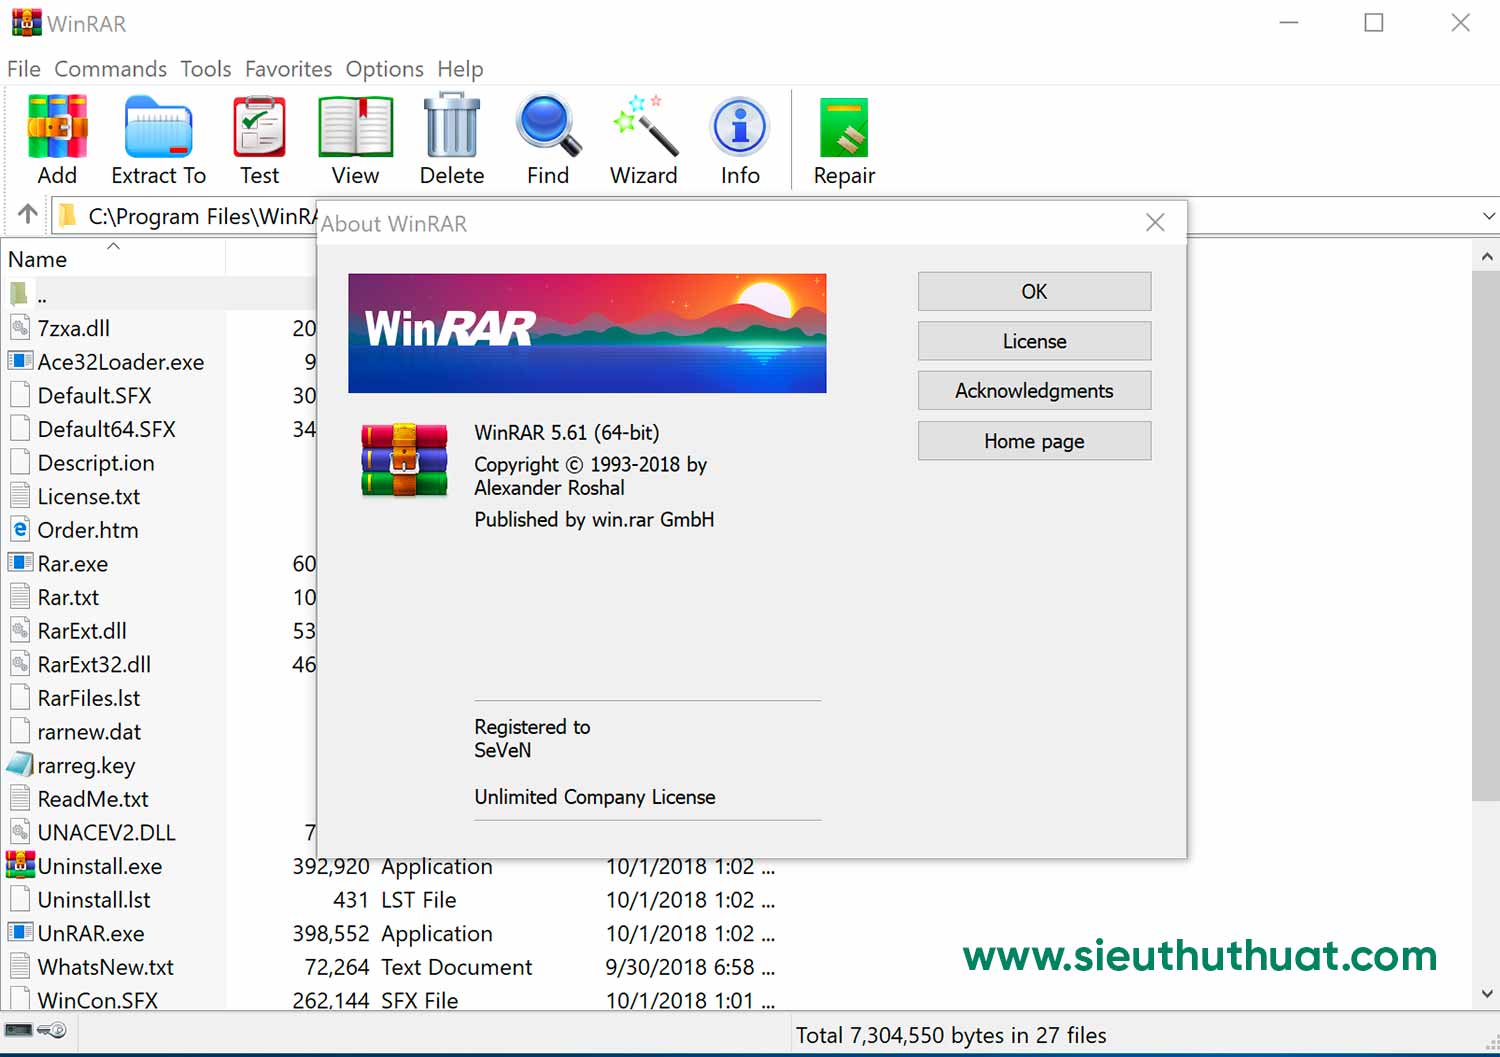The height and width of the screenshot is (1057, 1500).
Task: Expand the address bar path dropdown
Action: (1488, 216)
